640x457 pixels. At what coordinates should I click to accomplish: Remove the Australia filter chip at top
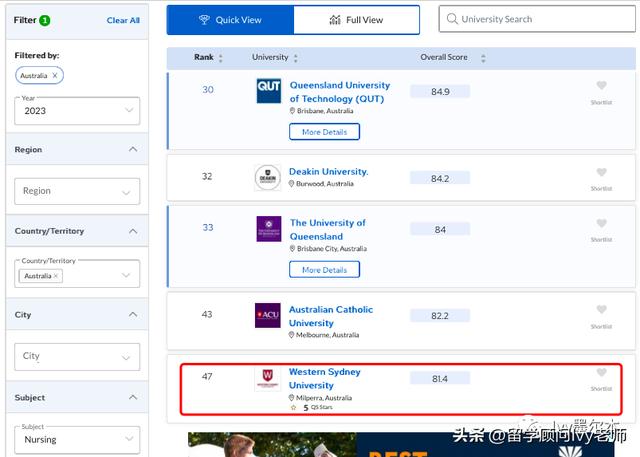click(x=55, y=75)
